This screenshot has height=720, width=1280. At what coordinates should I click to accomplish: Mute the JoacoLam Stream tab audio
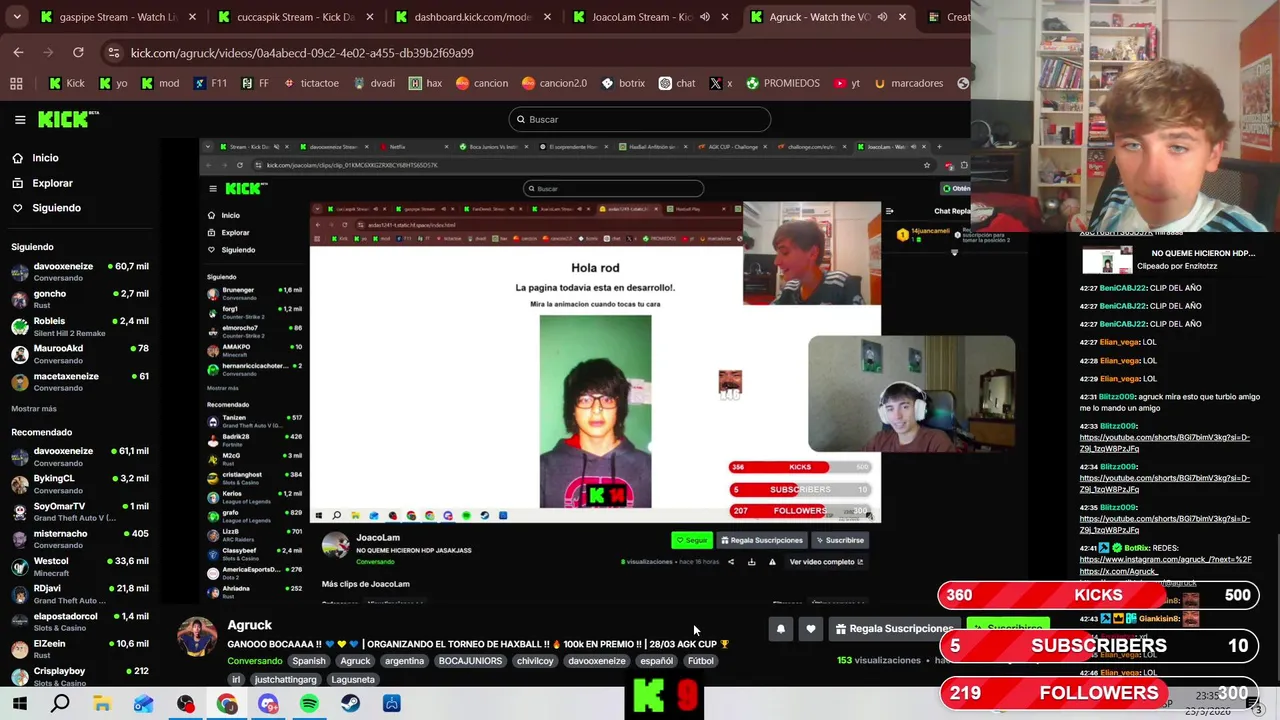[x=705, y=17]
